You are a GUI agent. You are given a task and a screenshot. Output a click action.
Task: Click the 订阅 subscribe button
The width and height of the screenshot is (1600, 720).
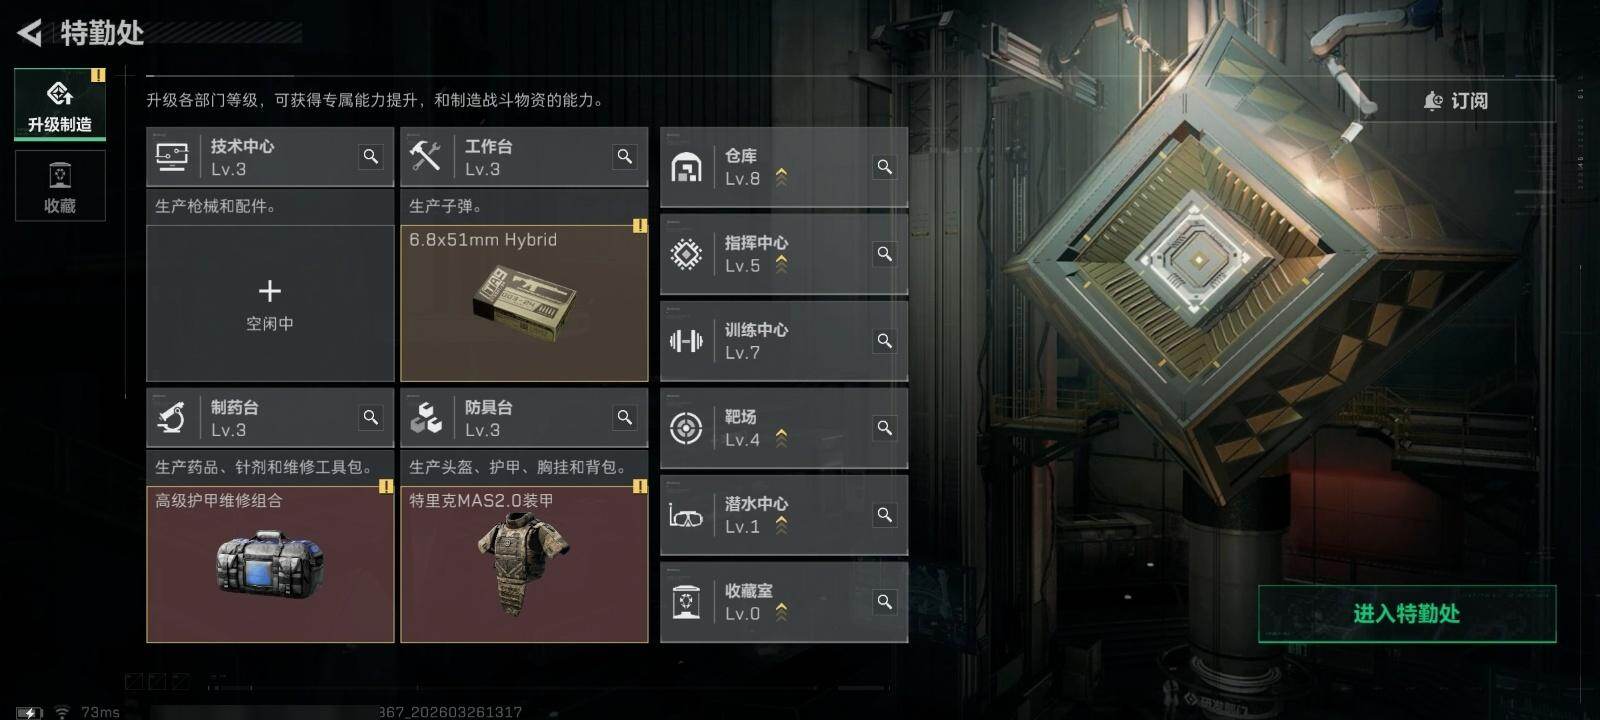click(x=1456, y=101)
